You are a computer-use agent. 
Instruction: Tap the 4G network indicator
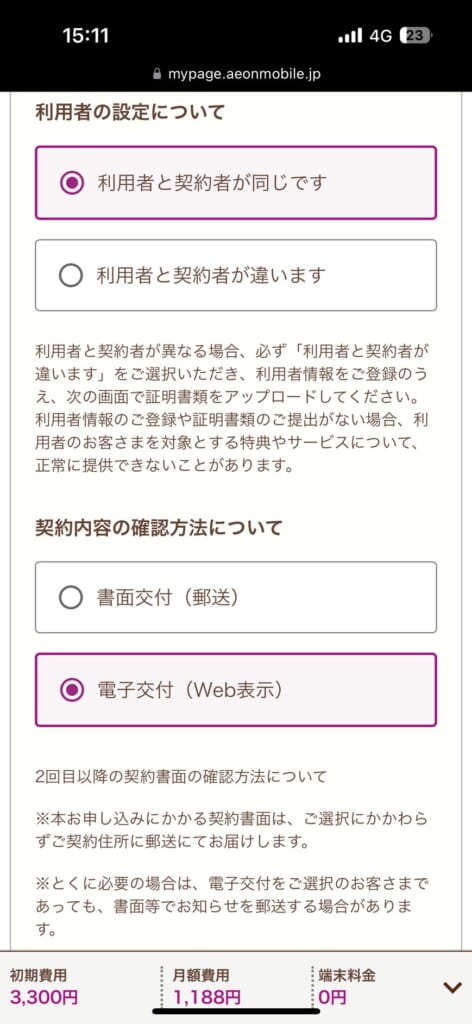[381, 36]
